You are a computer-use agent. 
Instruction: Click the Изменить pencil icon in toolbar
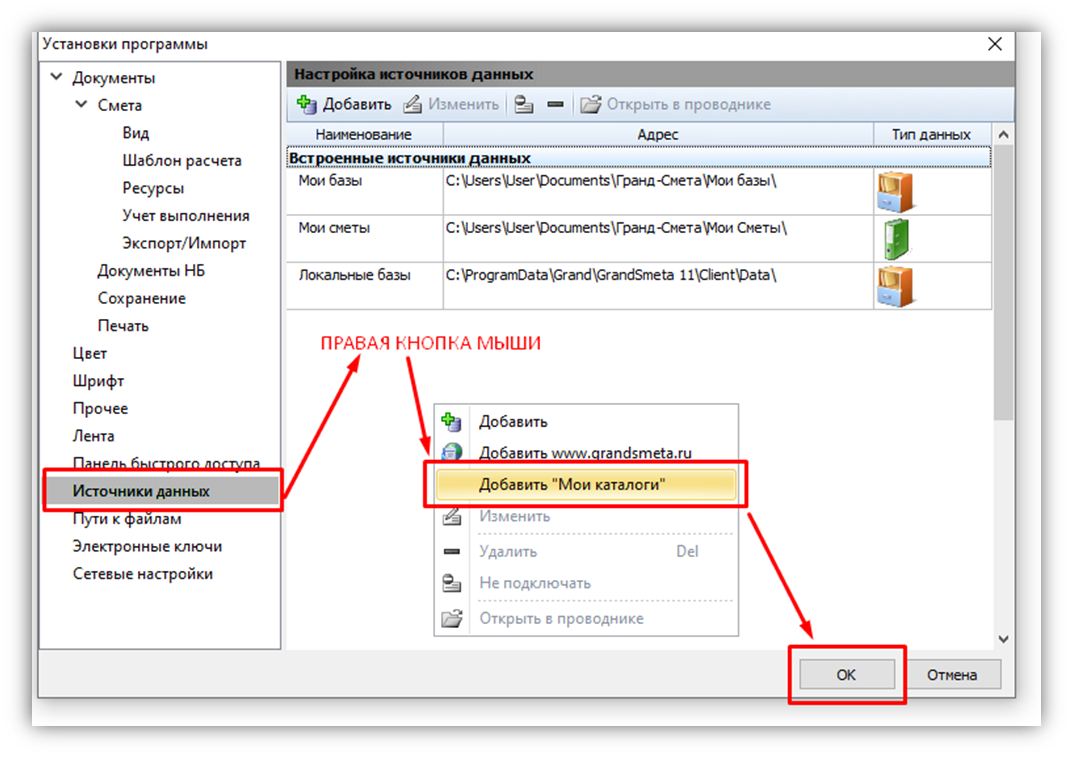click(x=413, y=105)
